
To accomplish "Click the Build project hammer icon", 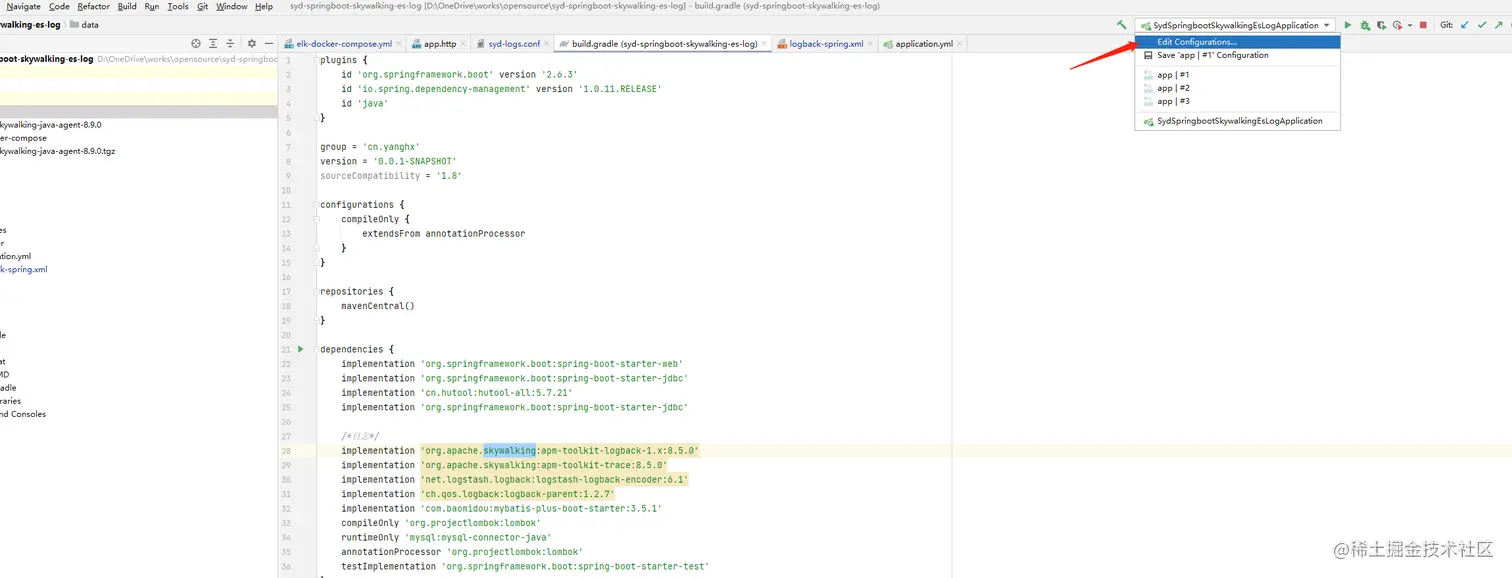I will [1122, 25].
